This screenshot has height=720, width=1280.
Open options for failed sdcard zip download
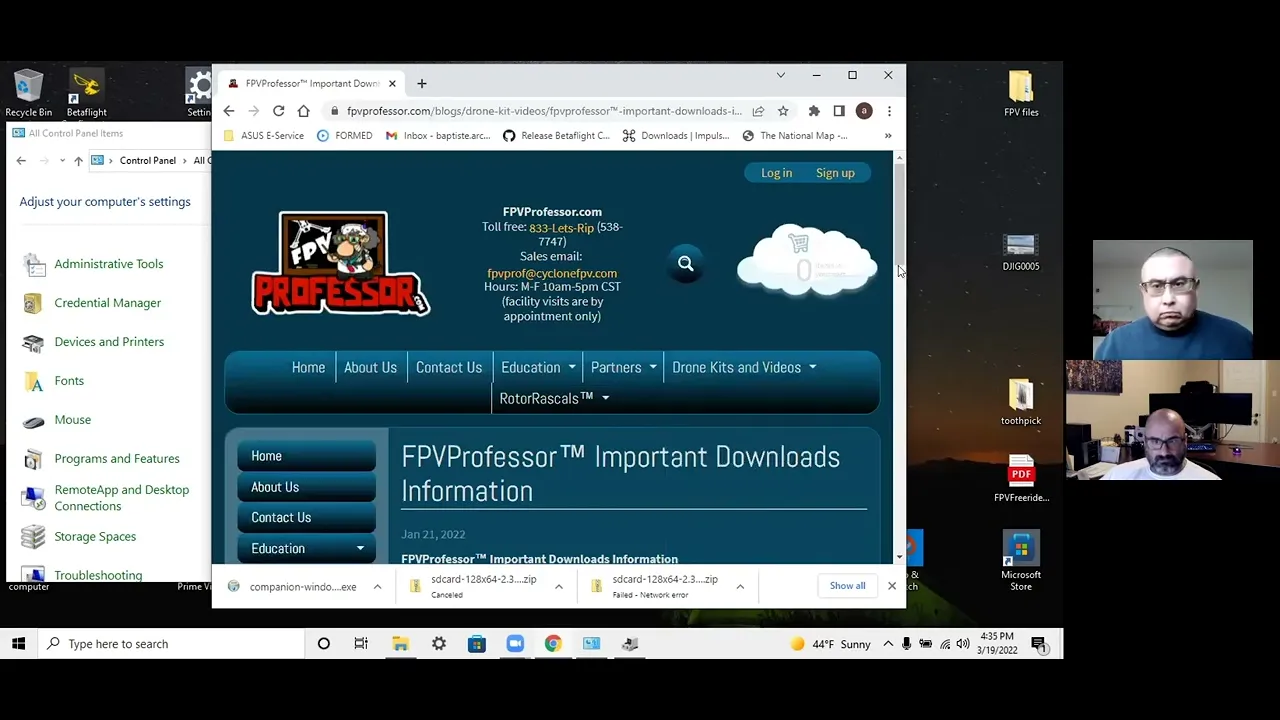[x=740, y=587]
